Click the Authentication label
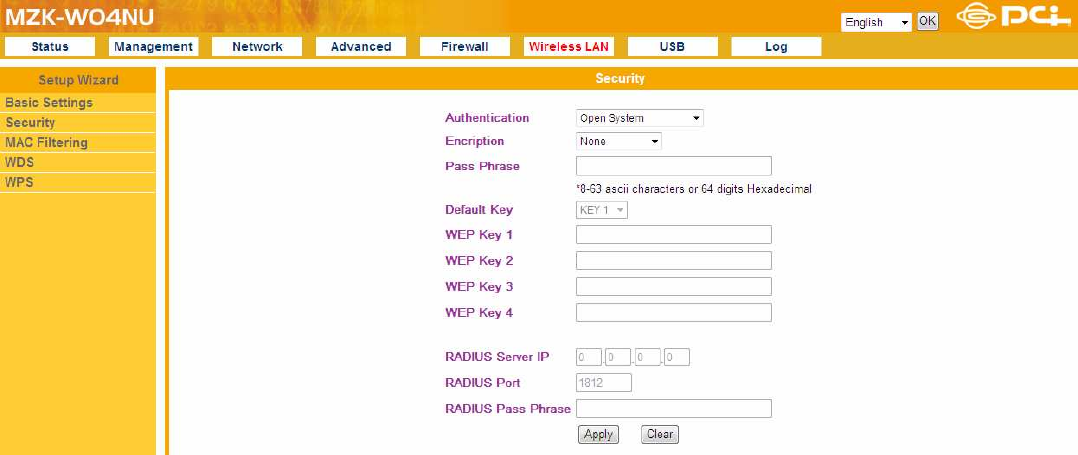This screenshot has width=1078, height=455. coord(487,118)
